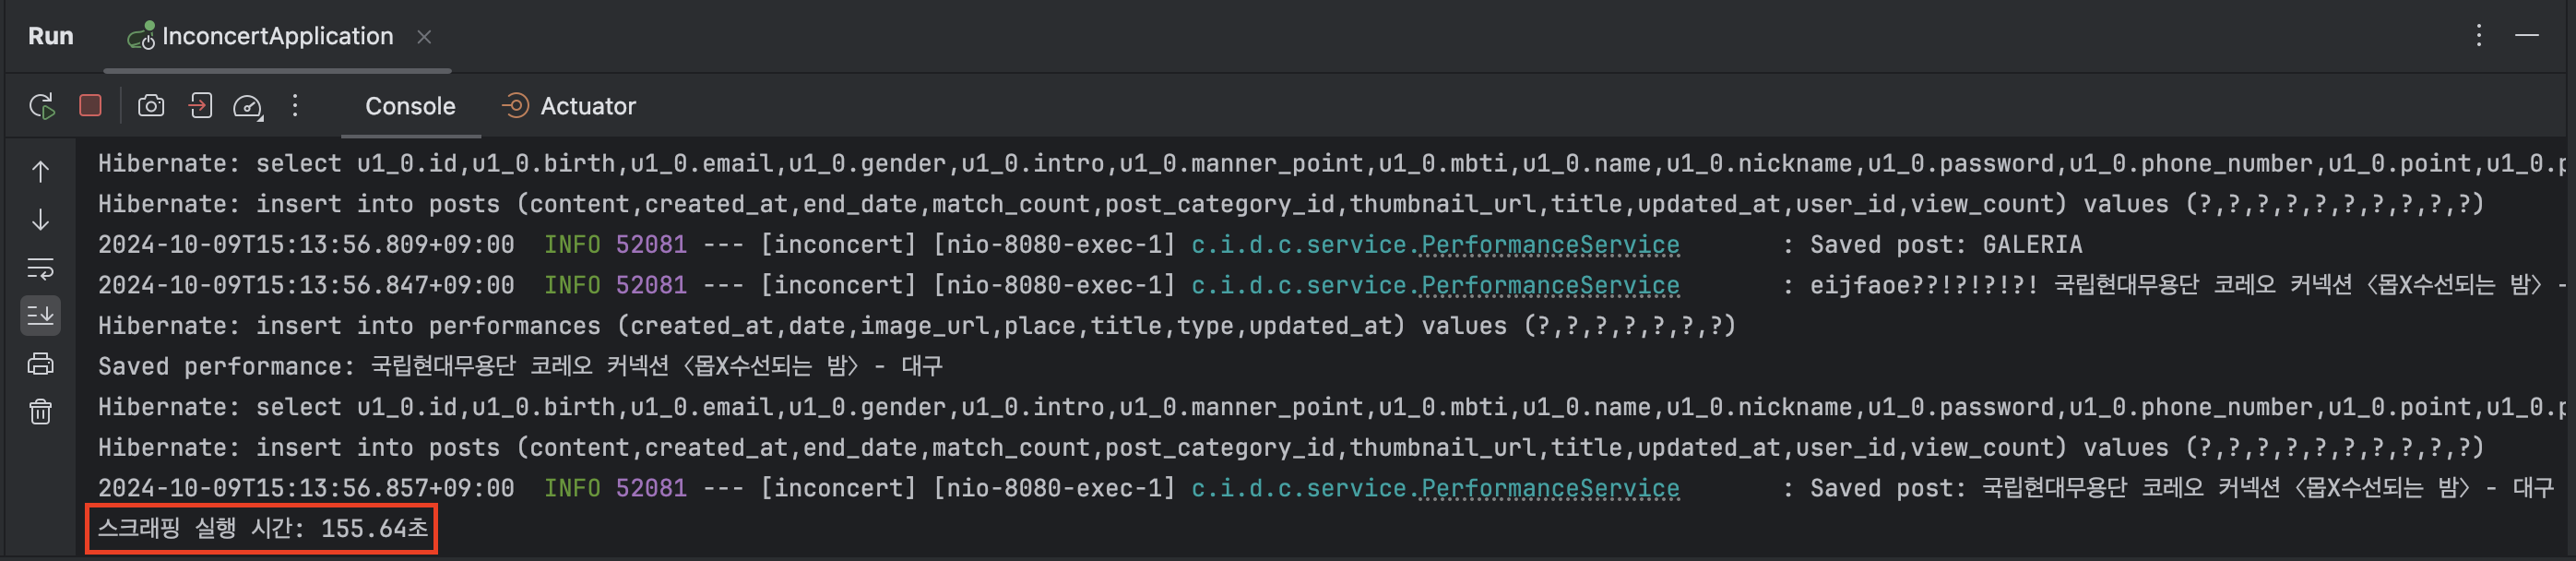Open PerformanceService link on eijfaoe line
This screenshot has width=2576, height=561.
pos(1550,286)
